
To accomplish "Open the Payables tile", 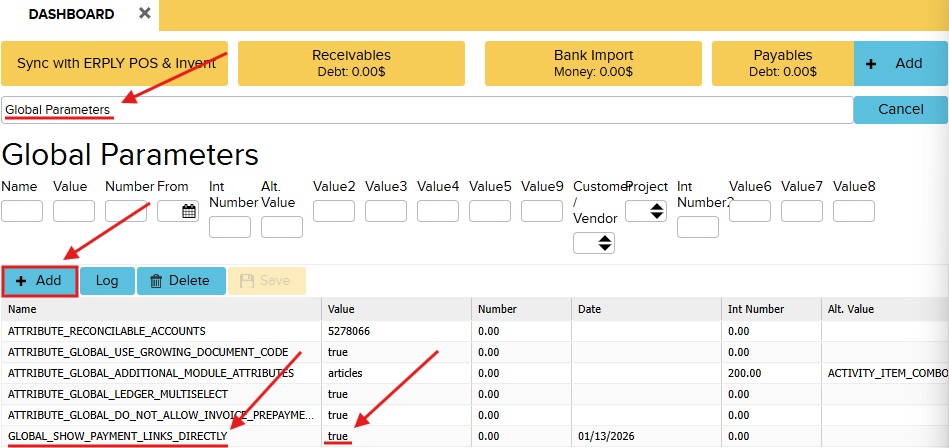I will pos(782,63).
